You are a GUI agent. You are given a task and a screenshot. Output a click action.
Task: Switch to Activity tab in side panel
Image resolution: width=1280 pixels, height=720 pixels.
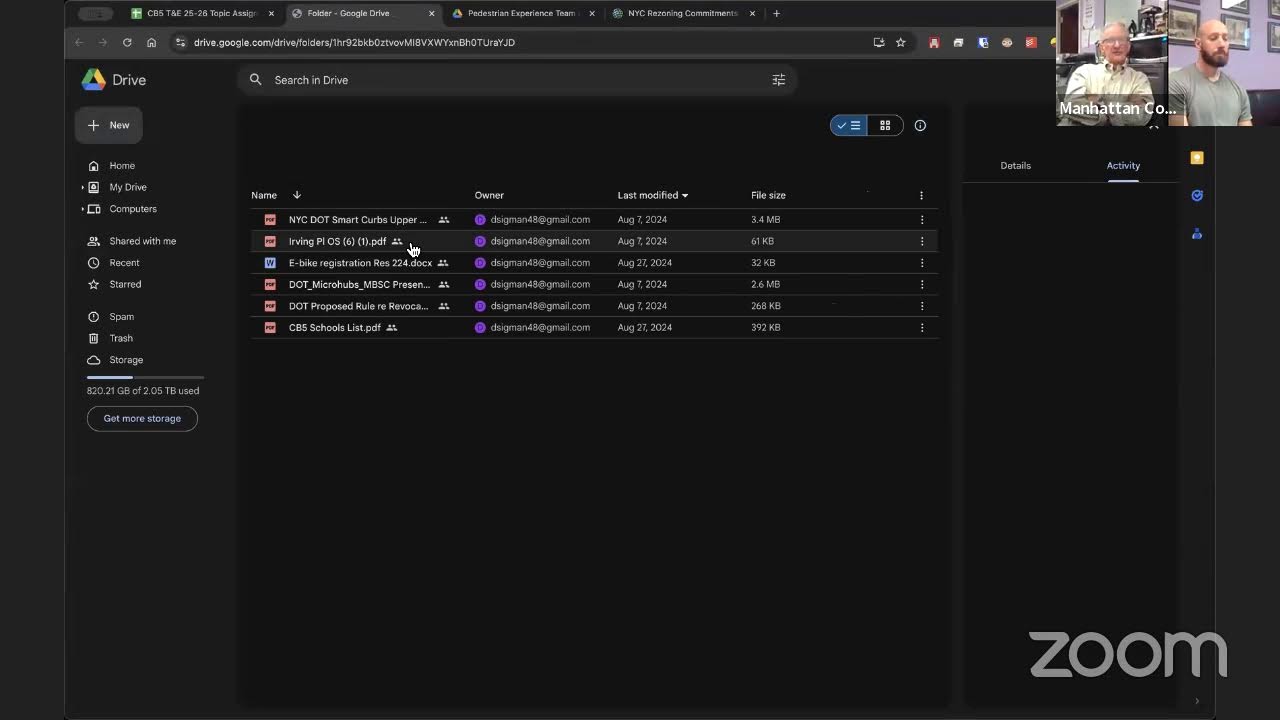coord(1123,166)
